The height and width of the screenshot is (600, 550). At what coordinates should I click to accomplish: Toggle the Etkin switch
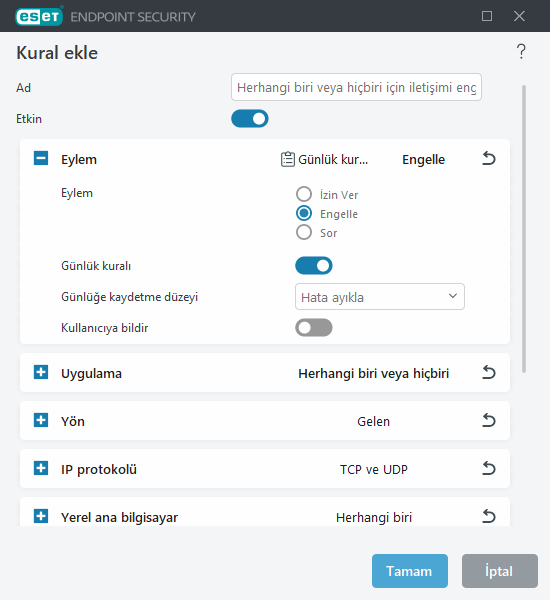[x=250, y=119]
